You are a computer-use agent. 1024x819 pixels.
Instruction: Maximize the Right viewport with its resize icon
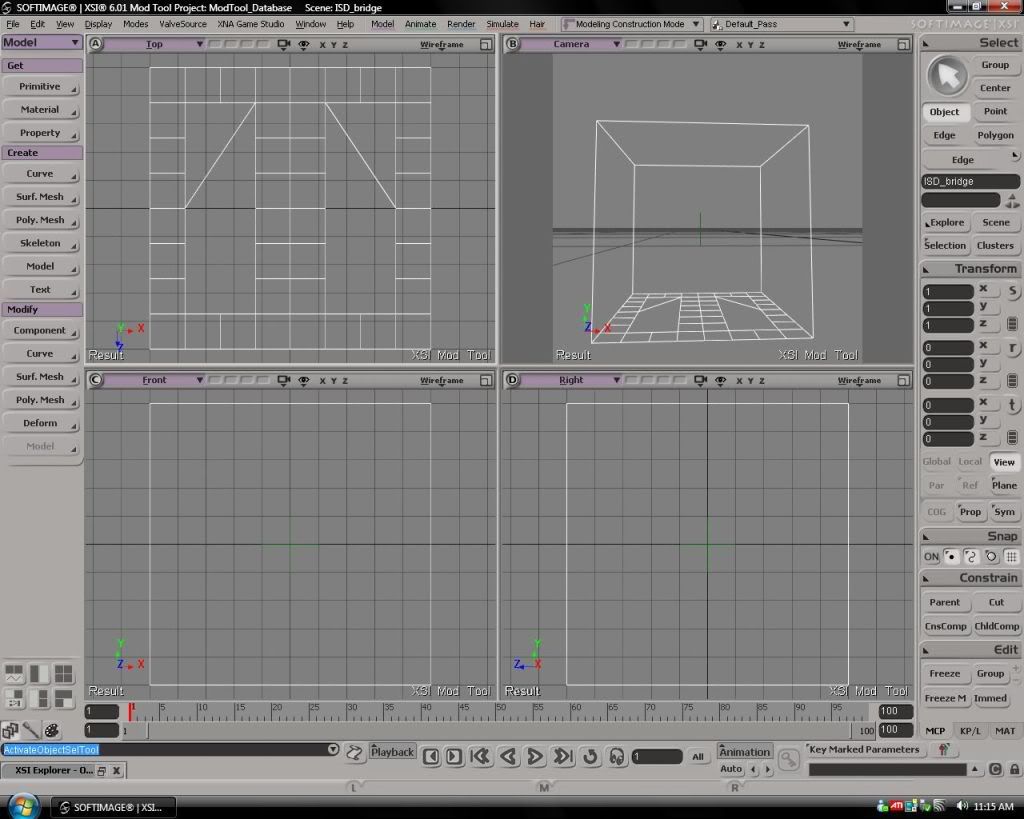coord(903,380)
